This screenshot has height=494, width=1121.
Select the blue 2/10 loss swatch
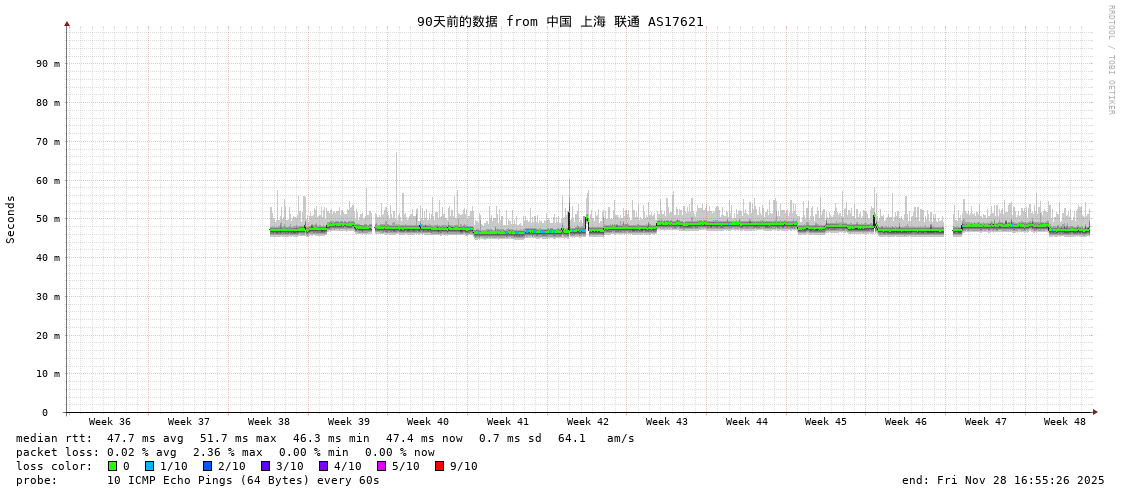pyautogui.click(x=208, y=466)
